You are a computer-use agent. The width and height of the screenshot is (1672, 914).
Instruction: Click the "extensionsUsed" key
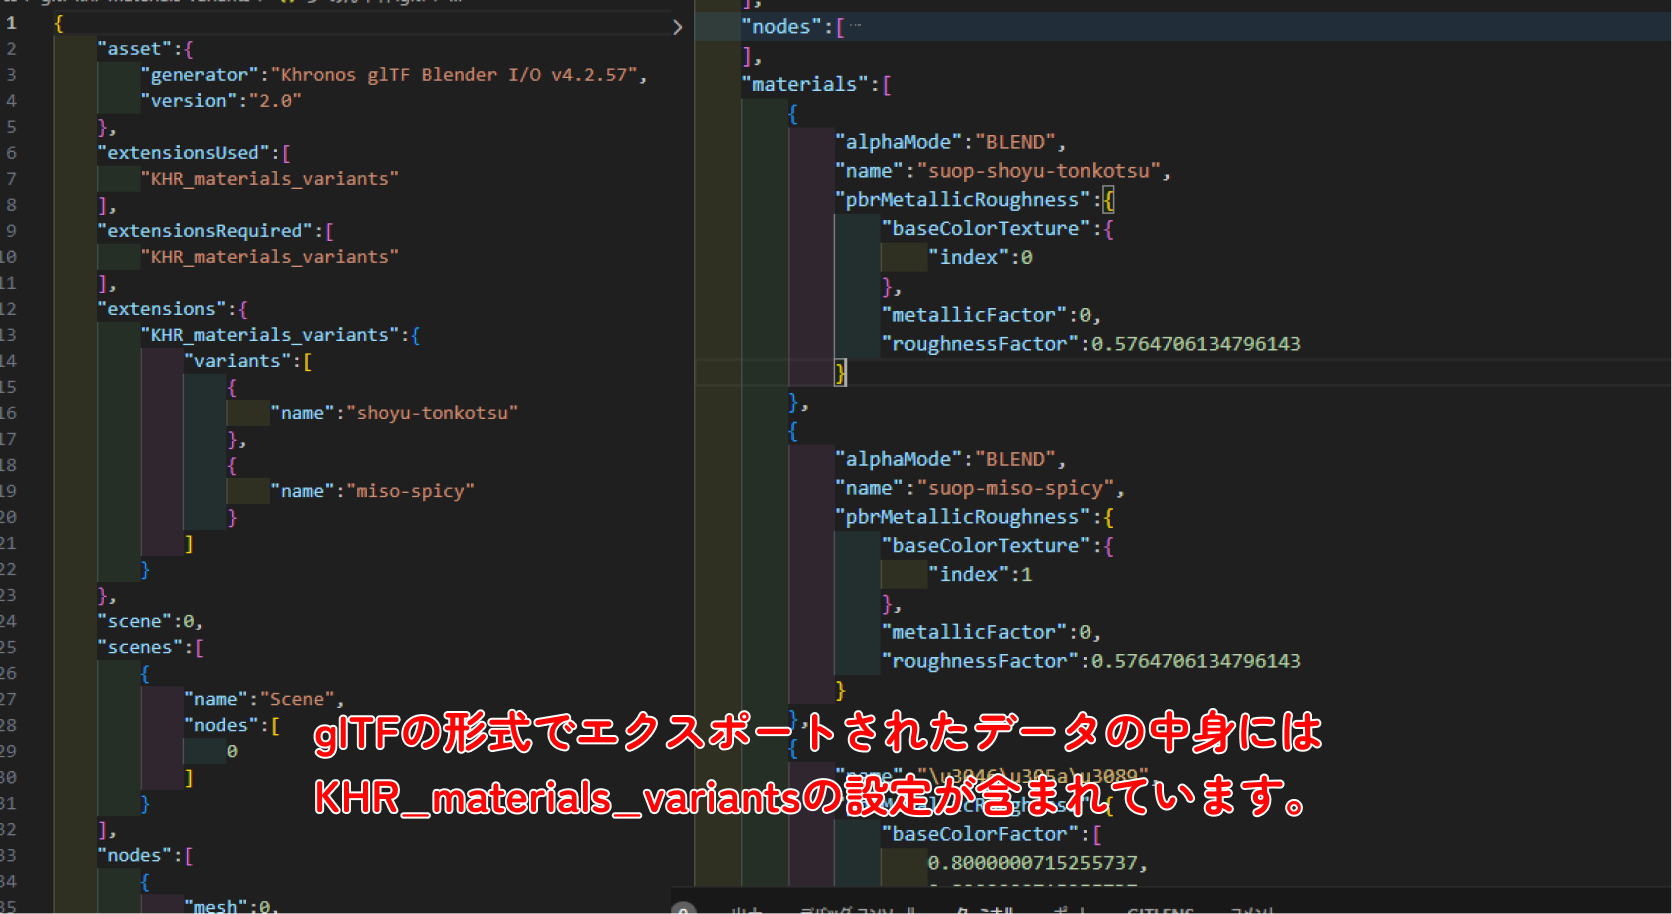[x=183, y=153]
